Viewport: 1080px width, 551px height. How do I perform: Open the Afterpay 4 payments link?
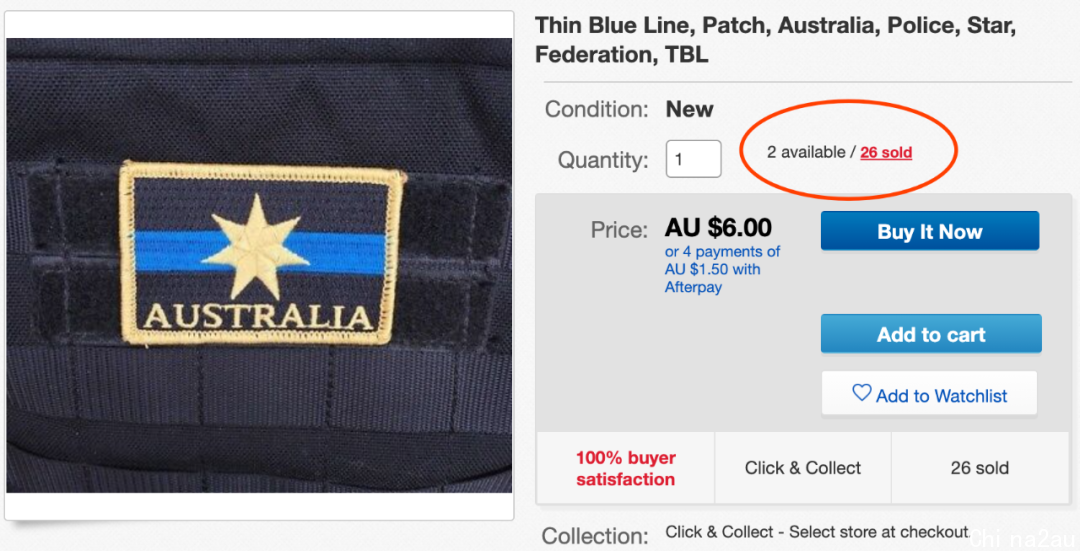(x=723, y=269)
